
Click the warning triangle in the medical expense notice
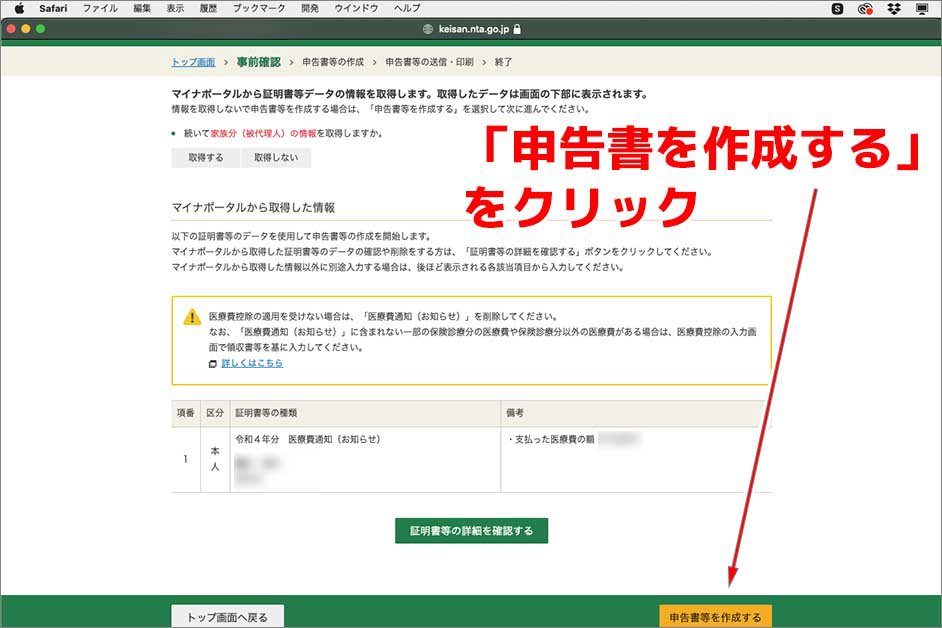point(191,318)
